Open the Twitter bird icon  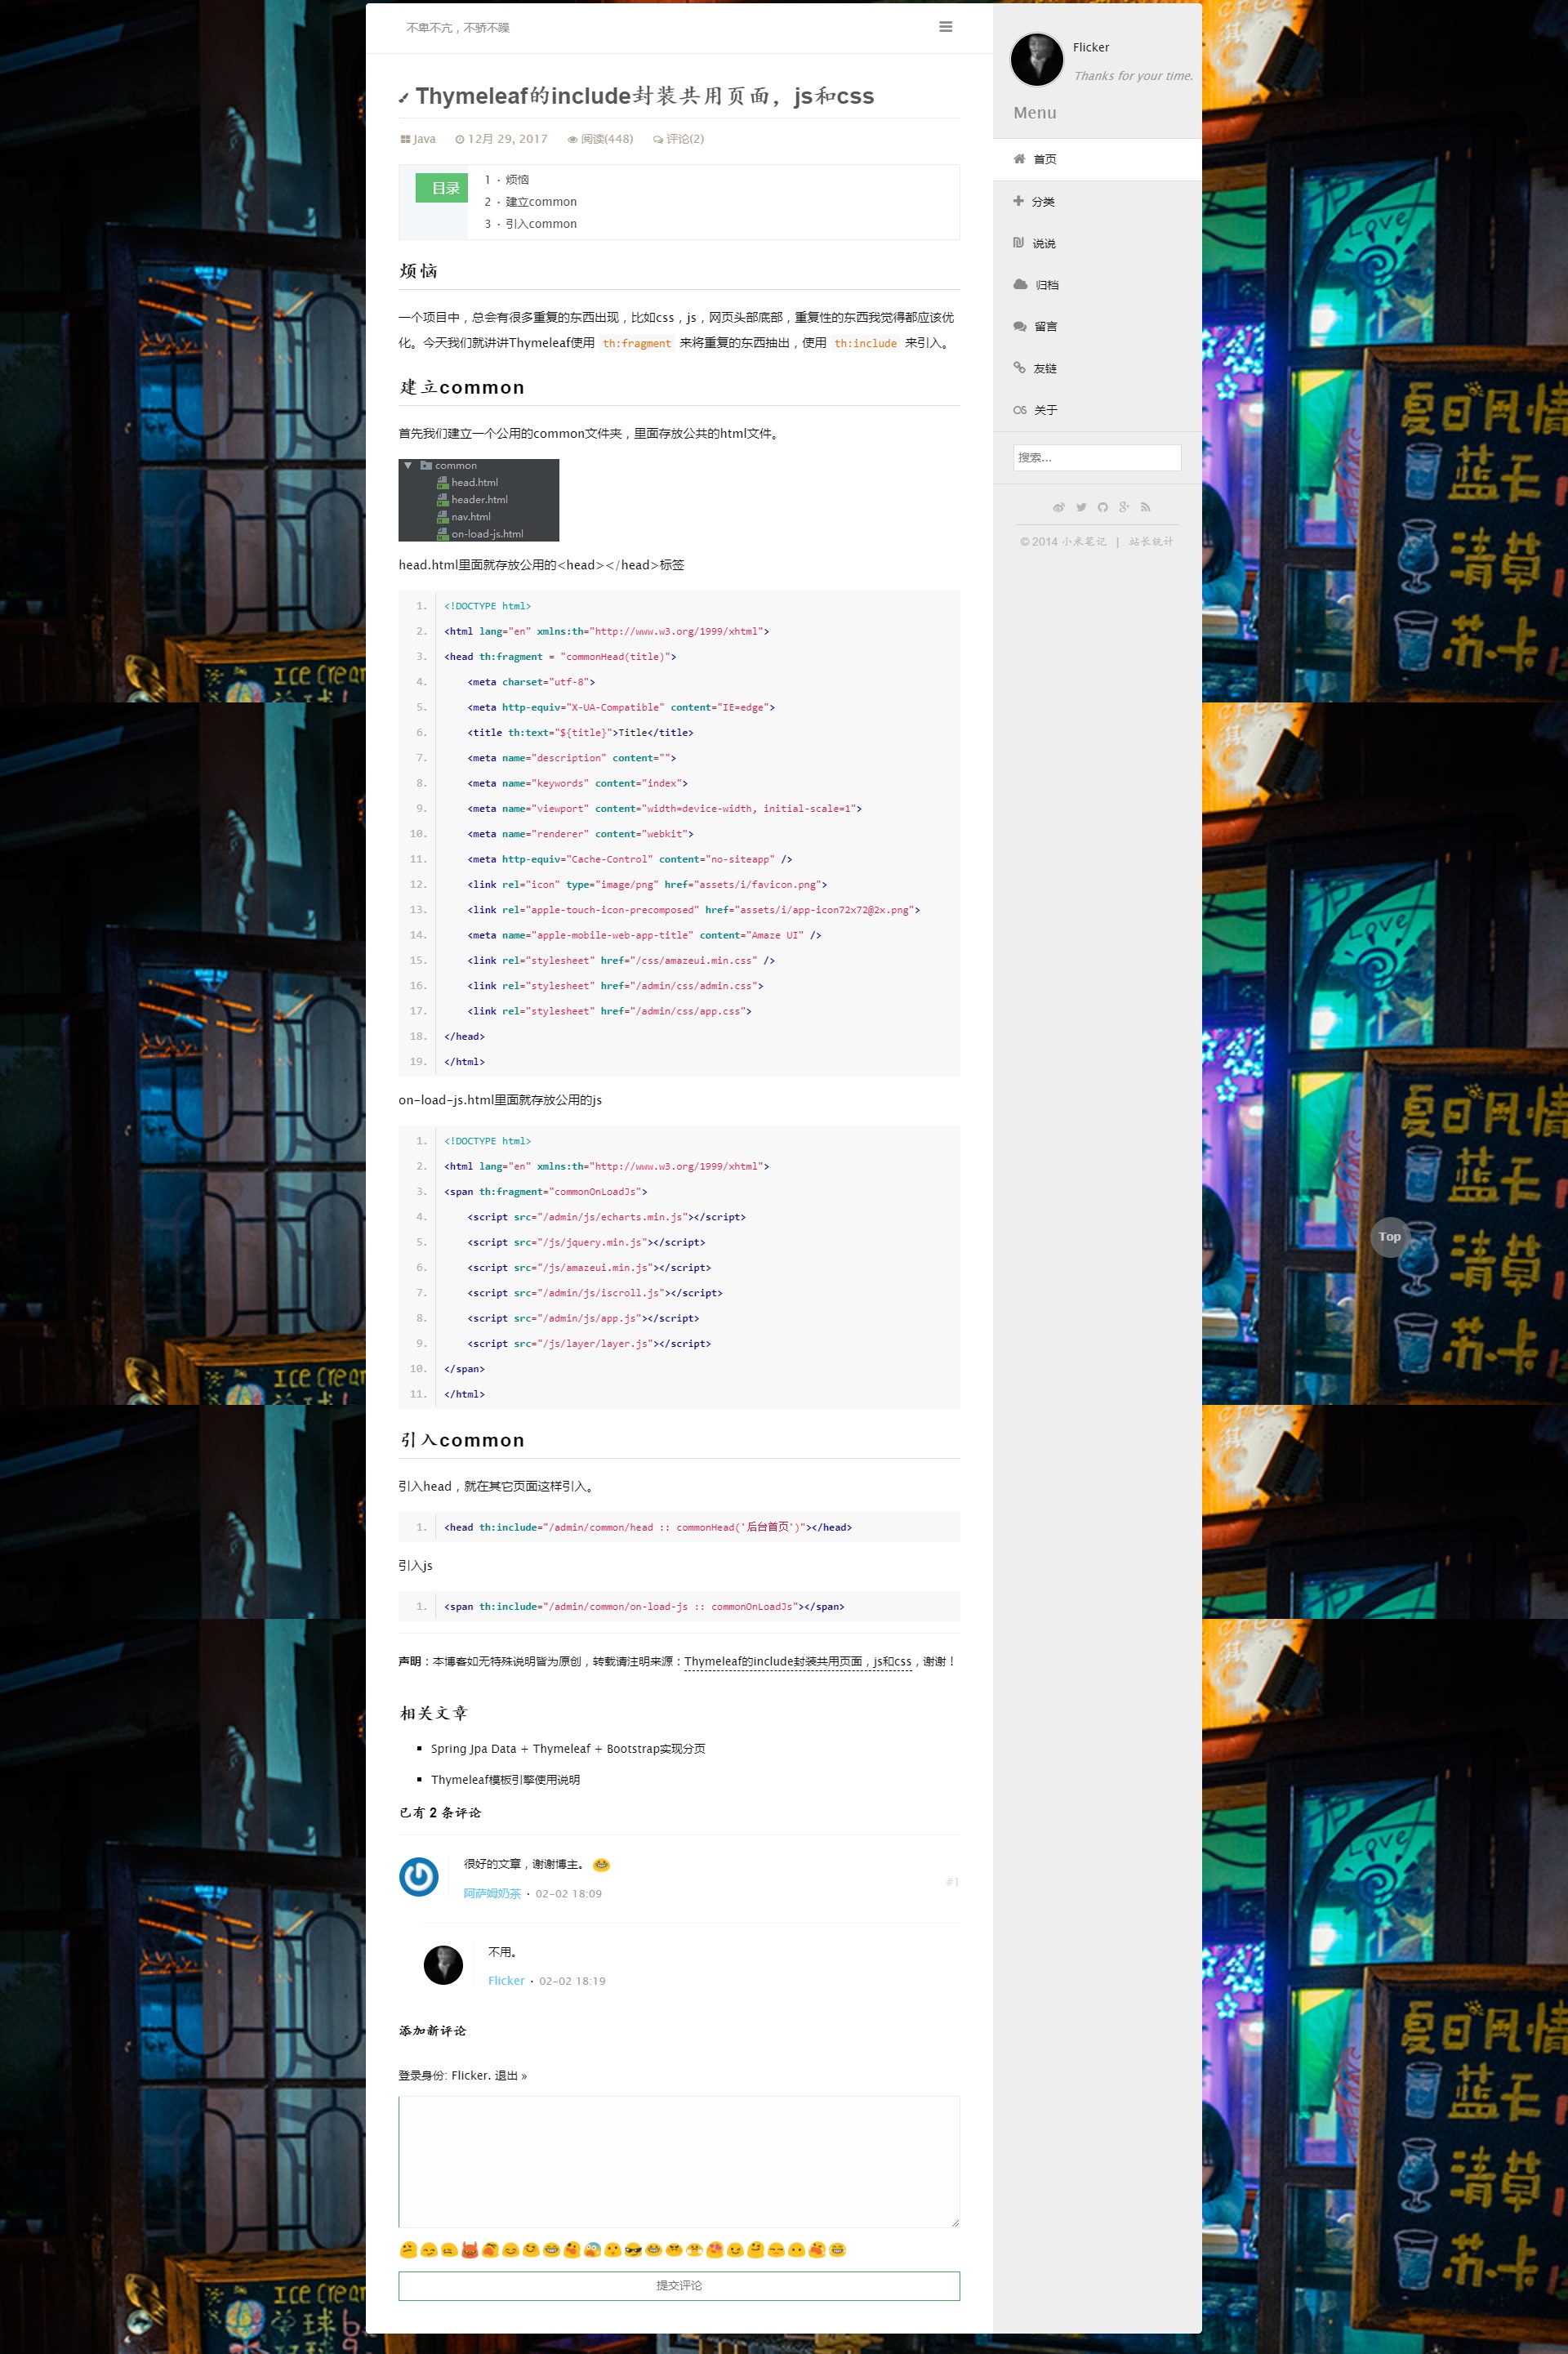tap(1081, 507)
